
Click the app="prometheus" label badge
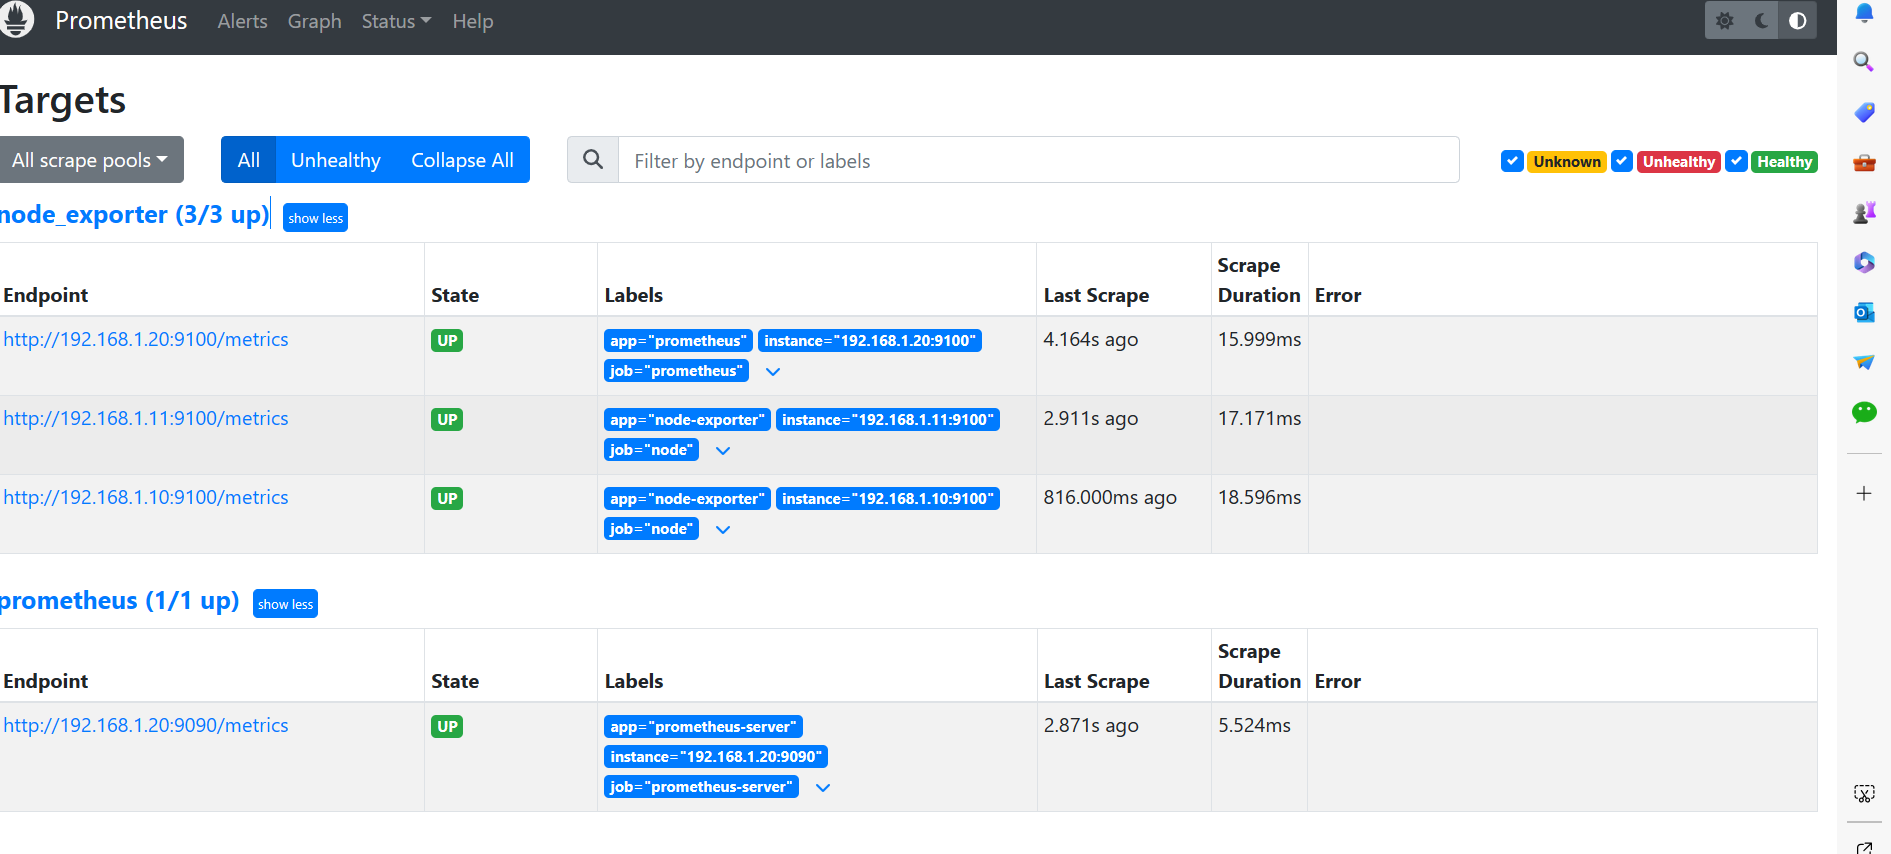(x=678, y=341)
